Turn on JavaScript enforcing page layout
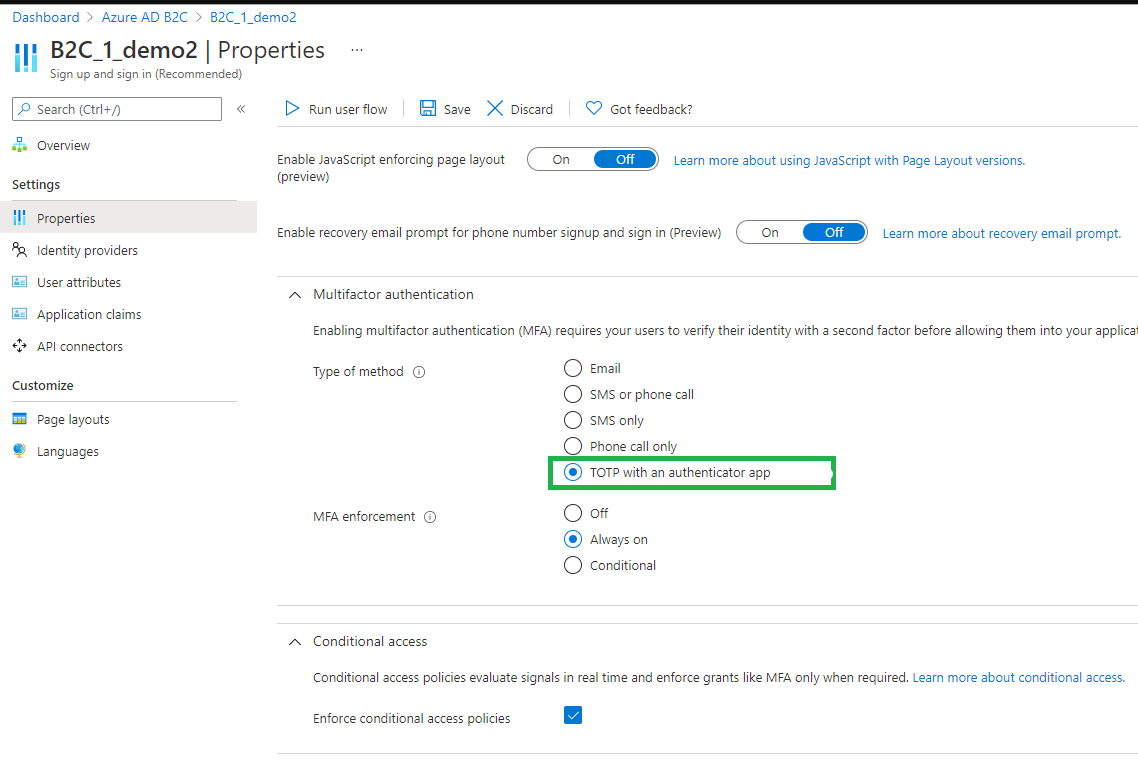The image size is (1138, 762). tap(561, 159)
